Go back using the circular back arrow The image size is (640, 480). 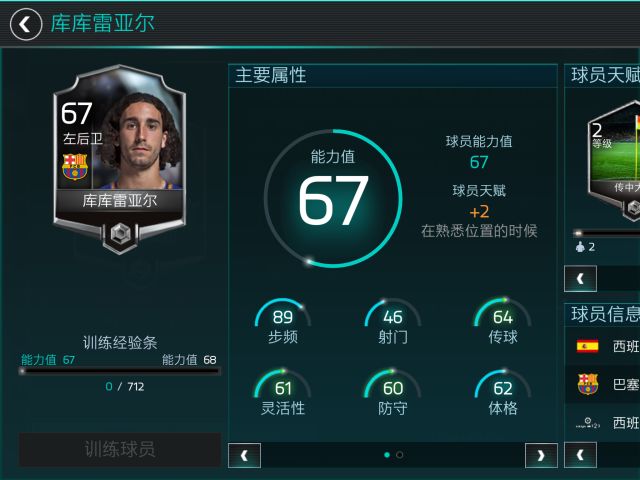click(26, 24)
